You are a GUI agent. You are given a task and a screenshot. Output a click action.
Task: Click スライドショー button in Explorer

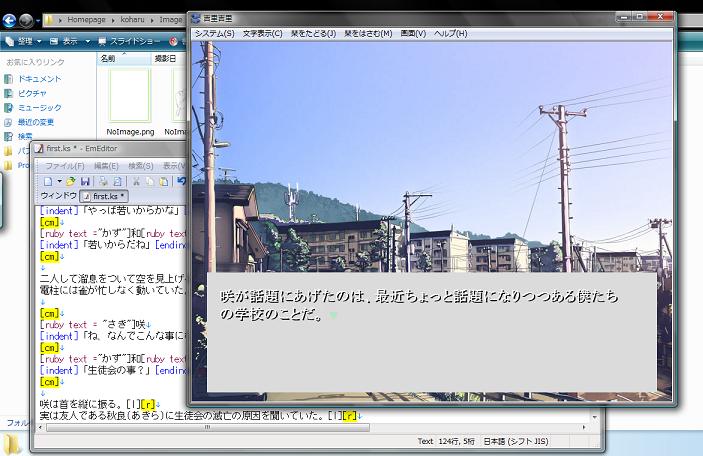pyautogui.click(x=129, y=41)
